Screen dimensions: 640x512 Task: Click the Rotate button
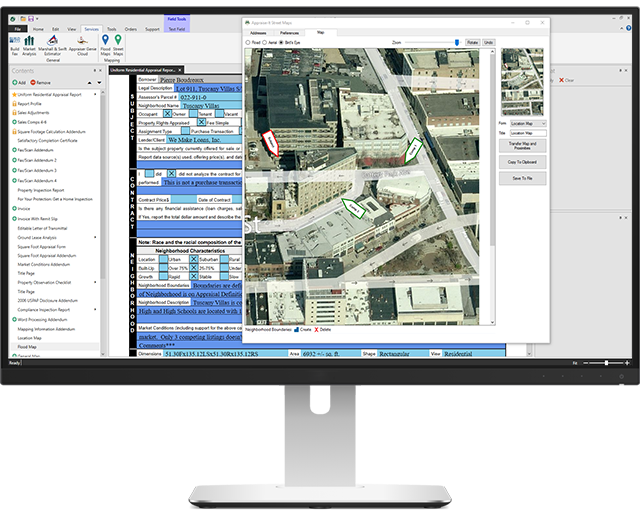click(473, 42)
